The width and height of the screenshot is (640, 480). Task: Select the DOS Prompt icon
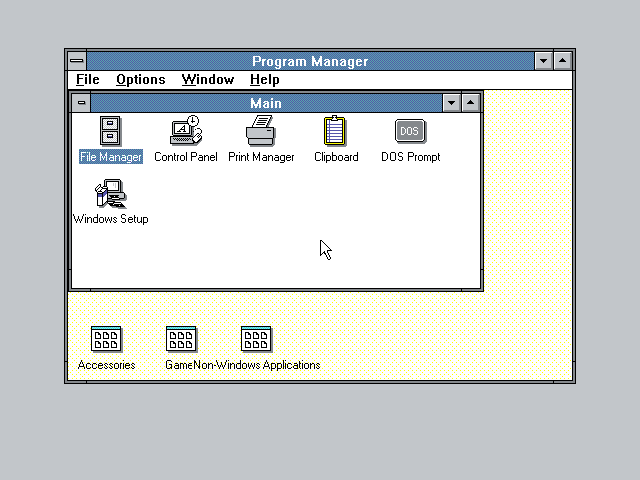[410, 131]
